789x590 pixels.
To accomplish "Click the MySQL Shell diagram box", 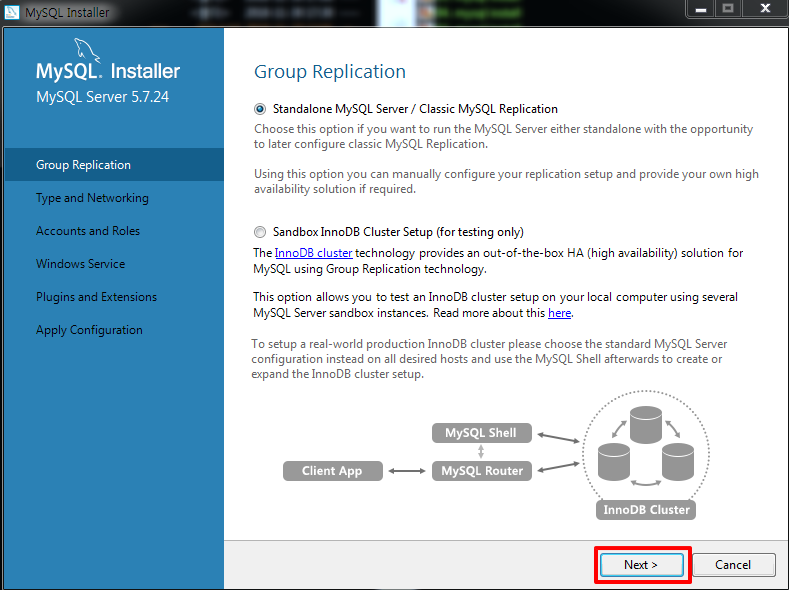I will point(482,433).
